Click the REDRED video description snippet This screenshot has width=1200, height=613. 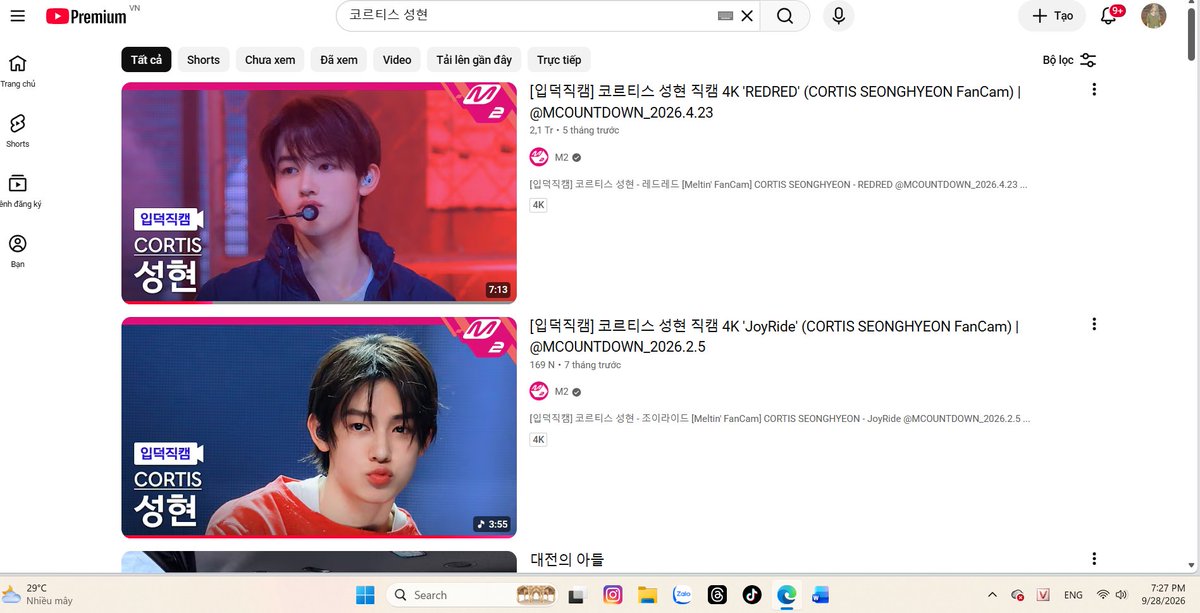(779, 185)
